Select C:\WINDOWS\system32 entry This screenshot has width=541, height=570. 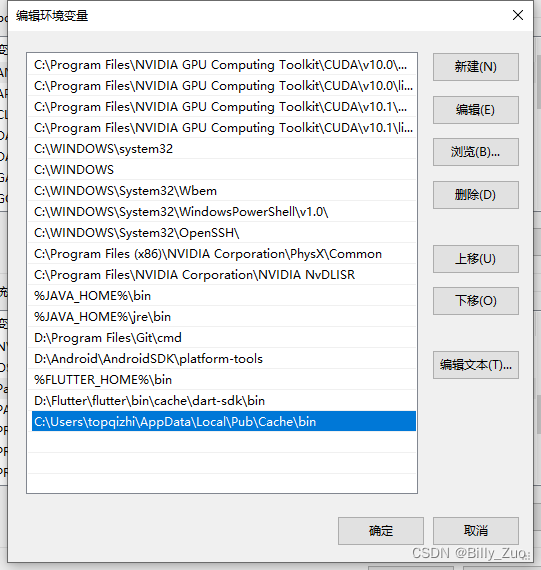point(222,149)
